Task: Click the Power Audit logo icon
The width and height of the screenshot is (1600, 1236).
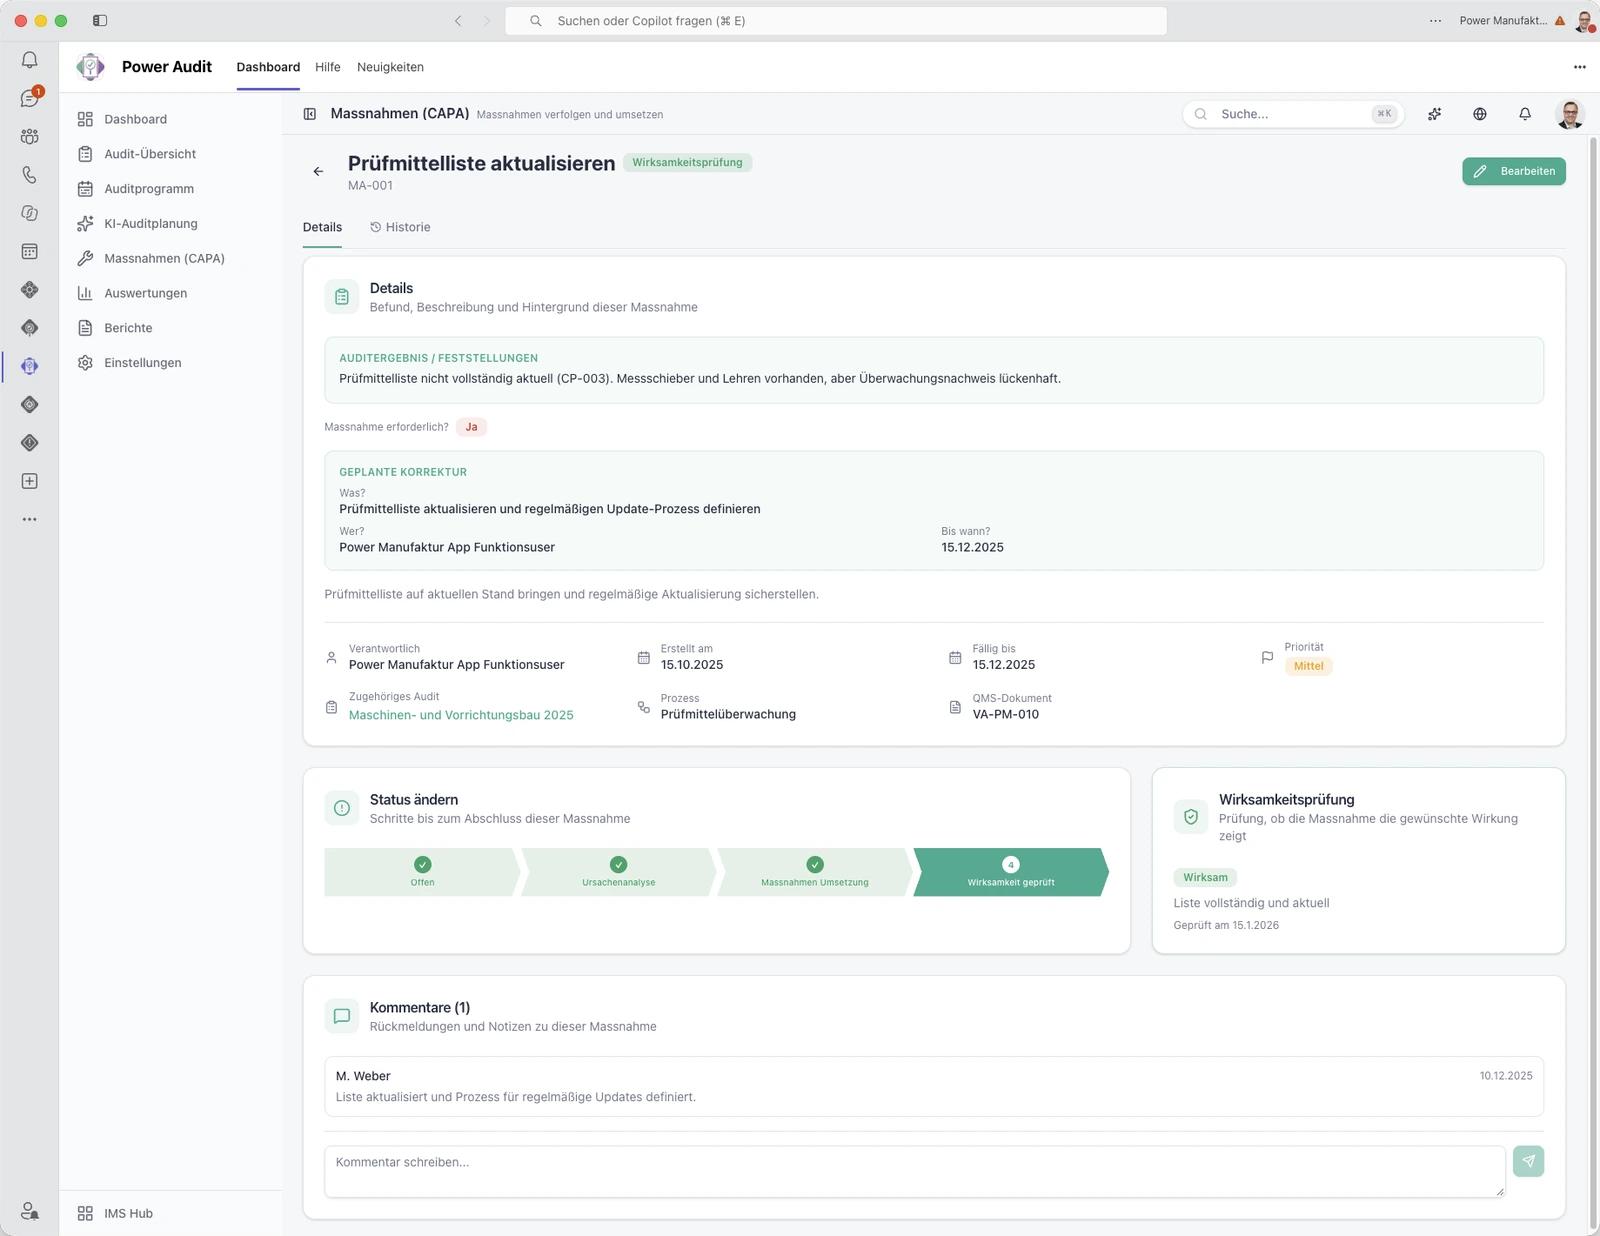Action: tap(90, 67)
